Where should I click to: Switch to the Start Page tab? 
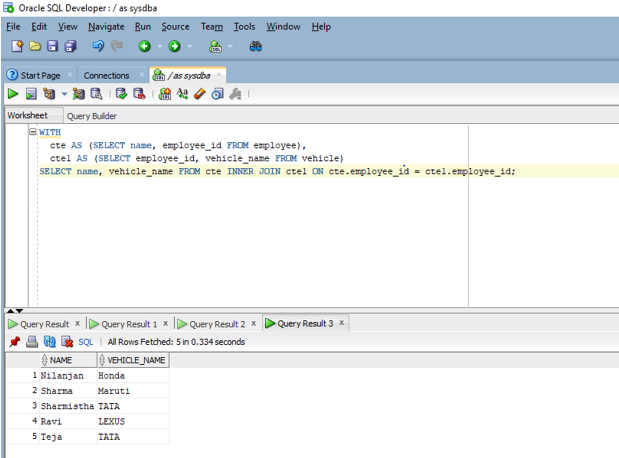click(40, 75)
